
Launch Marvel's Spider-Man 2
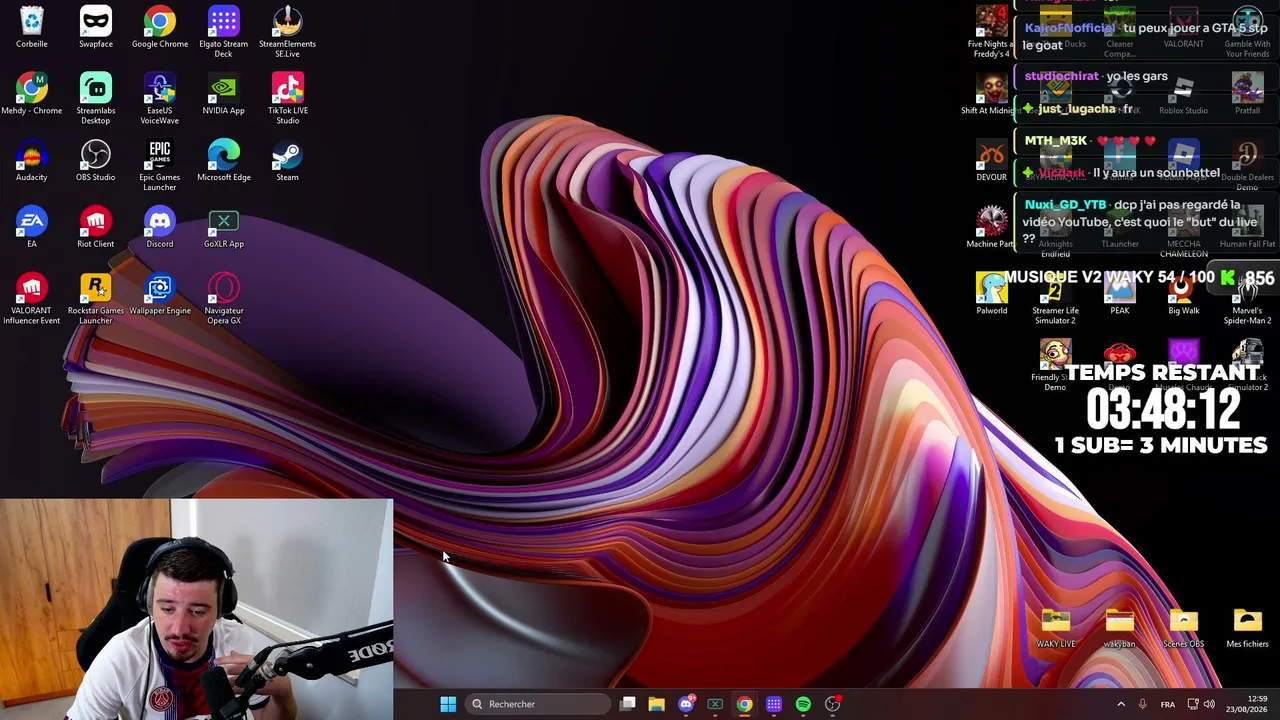pyautogui.click(x=1247, y=299)
